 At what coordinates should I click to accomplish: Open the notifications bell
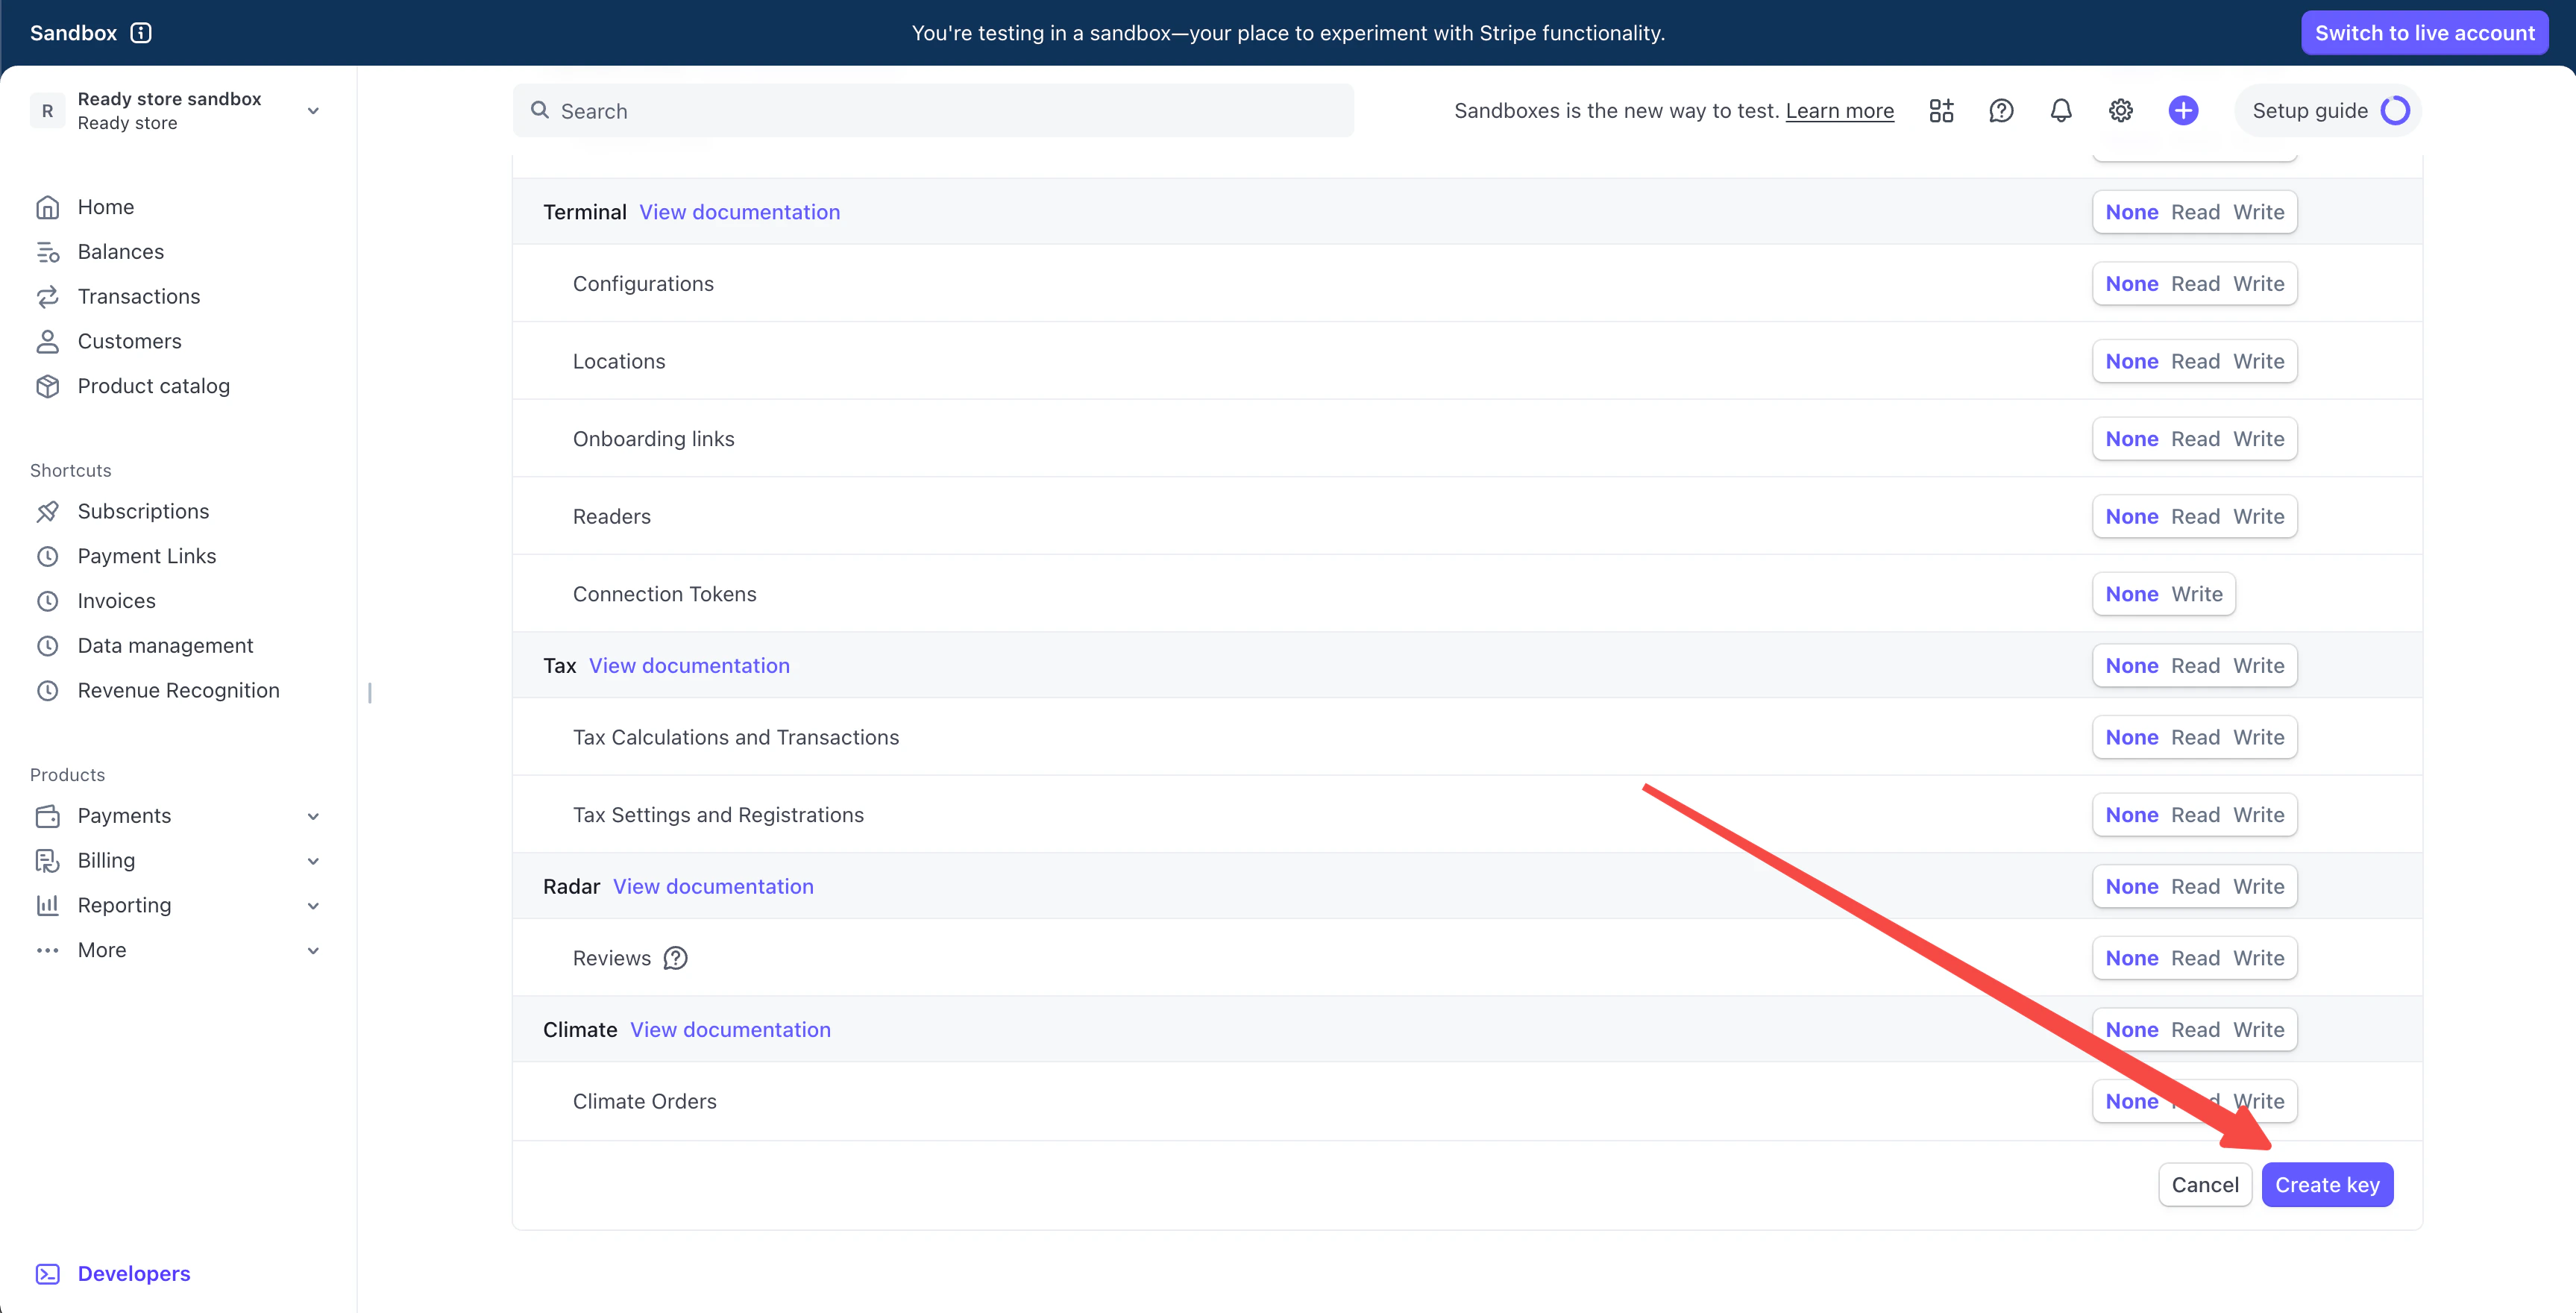pos(2060,111)
